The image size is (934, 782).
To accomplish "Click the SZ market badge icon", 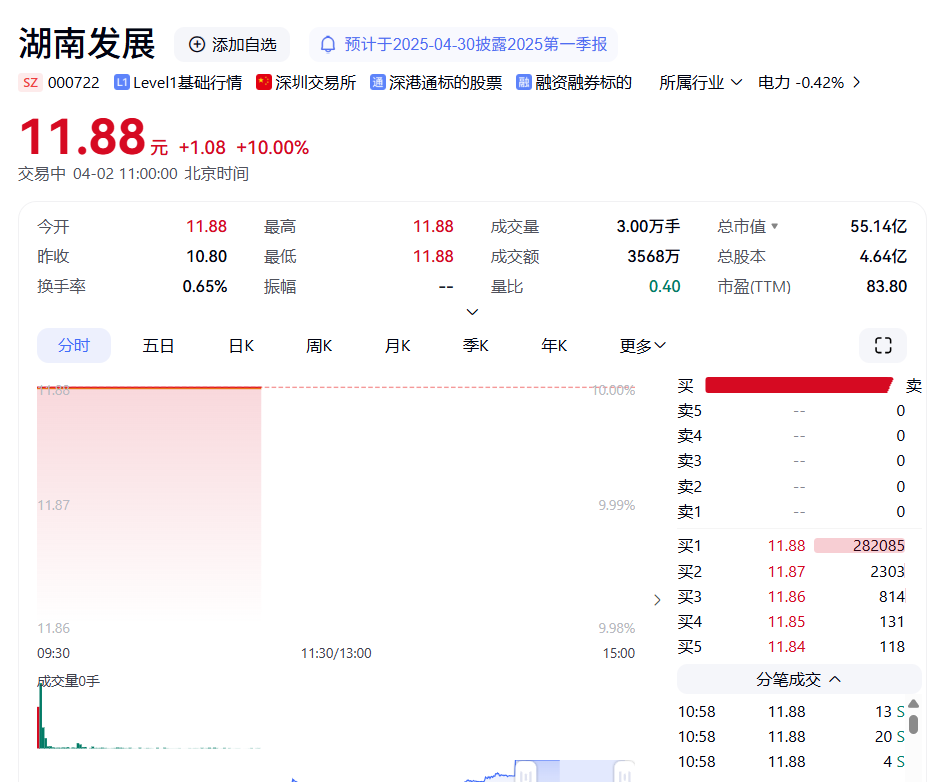I will click(30, 83).
